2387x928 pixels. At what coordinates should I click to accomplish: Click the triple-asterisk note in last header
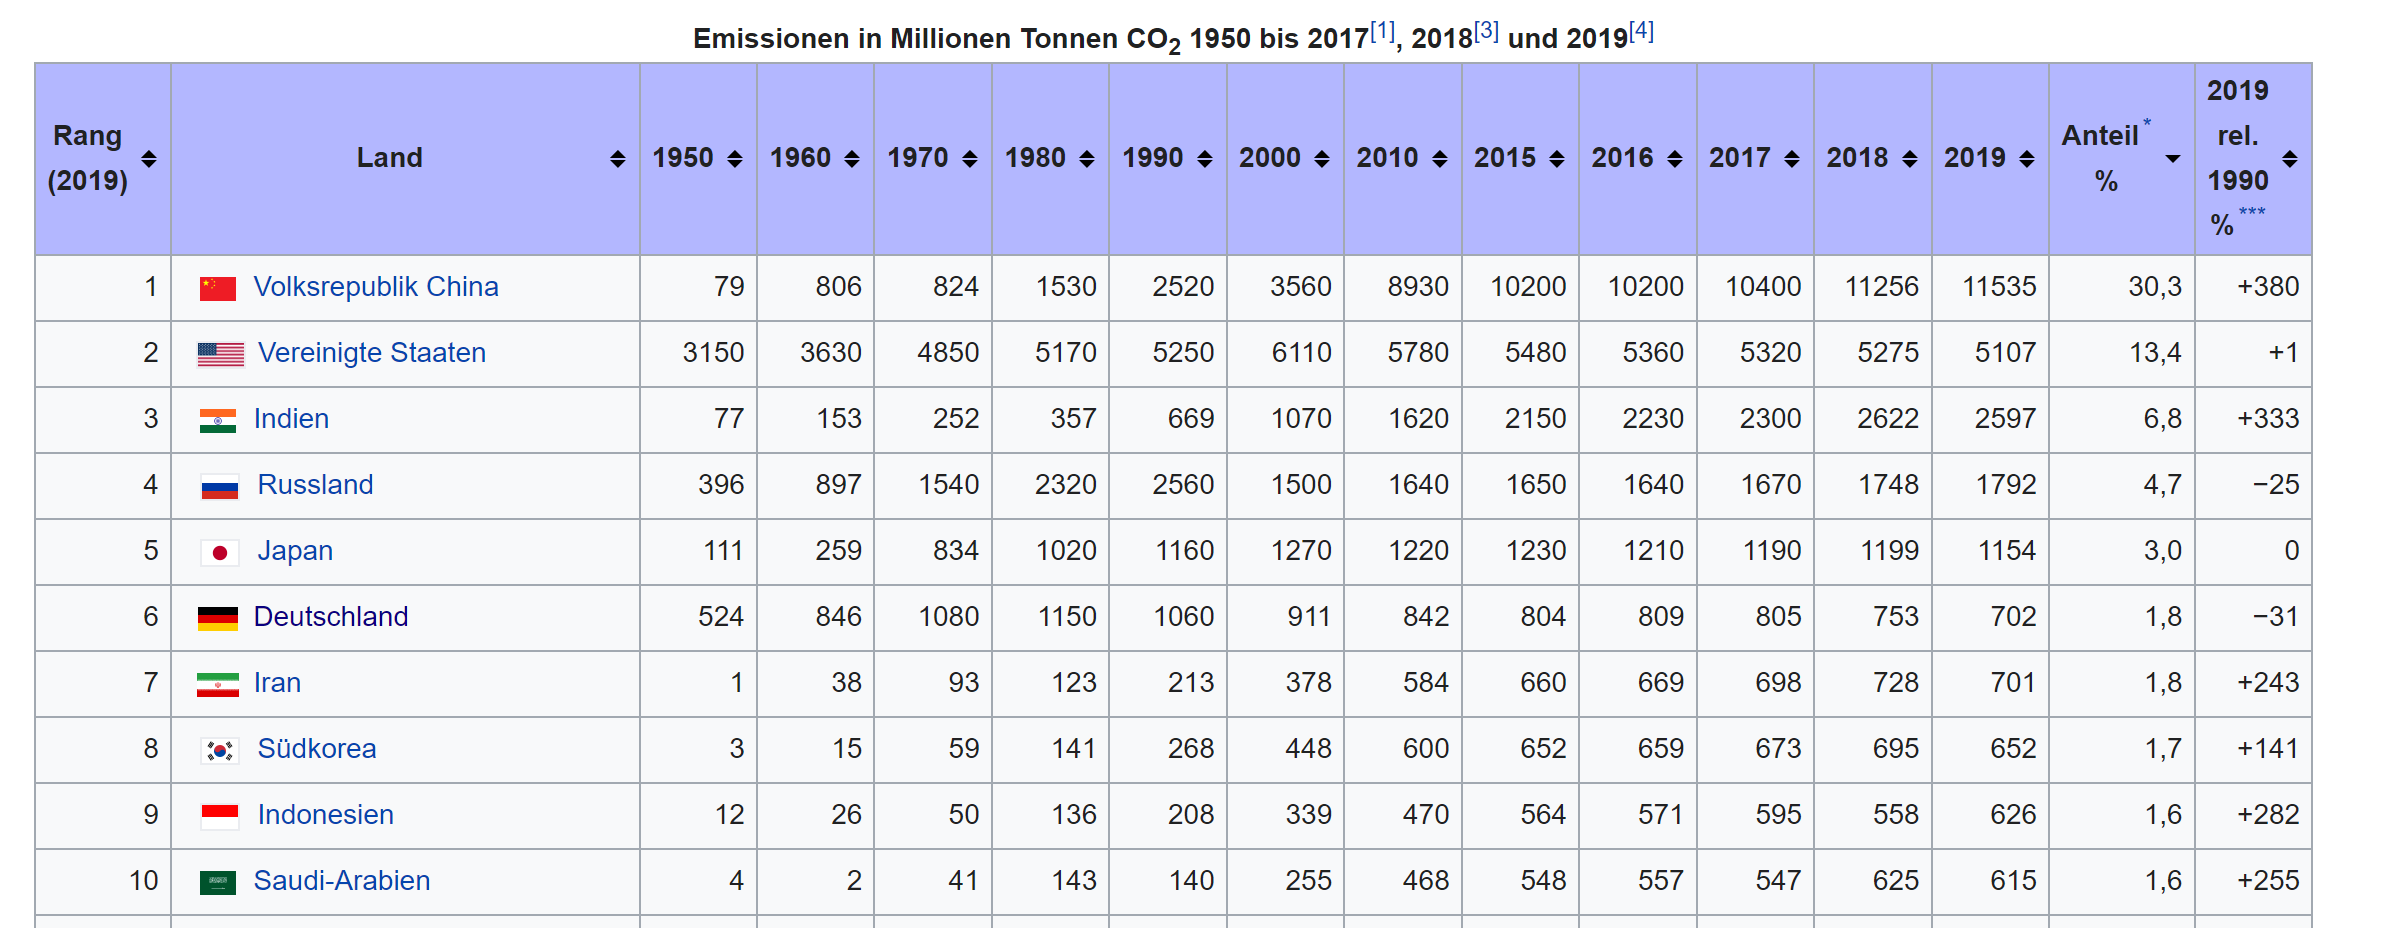tap(2252, 212)
